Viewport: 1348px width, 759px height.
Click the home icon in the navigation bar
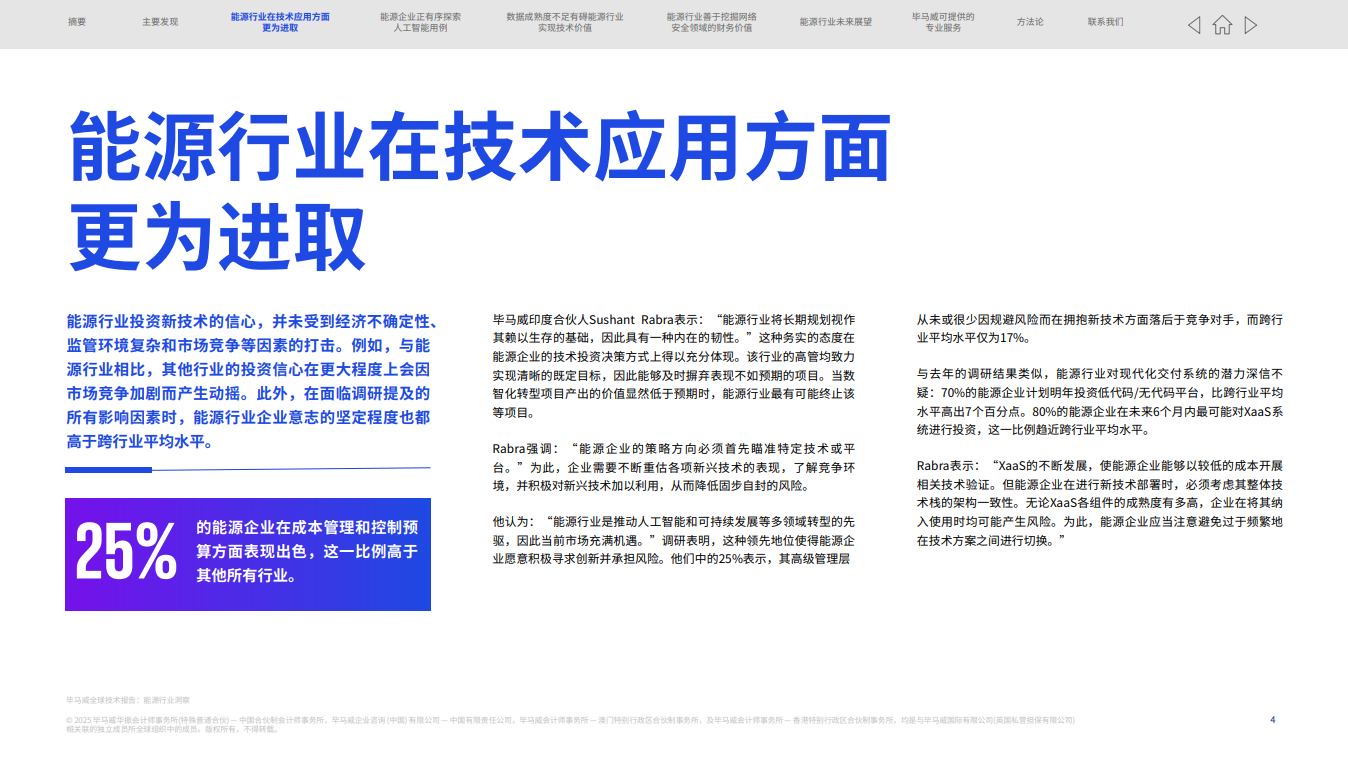1221,24
